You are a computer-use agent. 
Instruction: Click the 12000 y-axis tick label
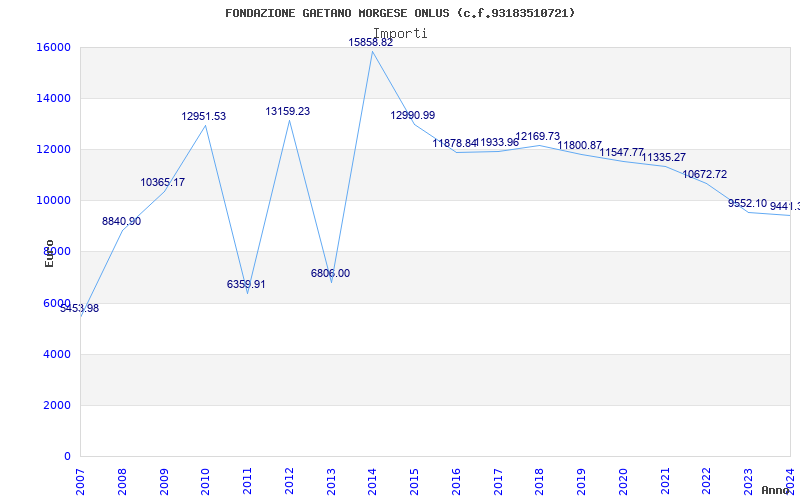click(x=53, y=149)
